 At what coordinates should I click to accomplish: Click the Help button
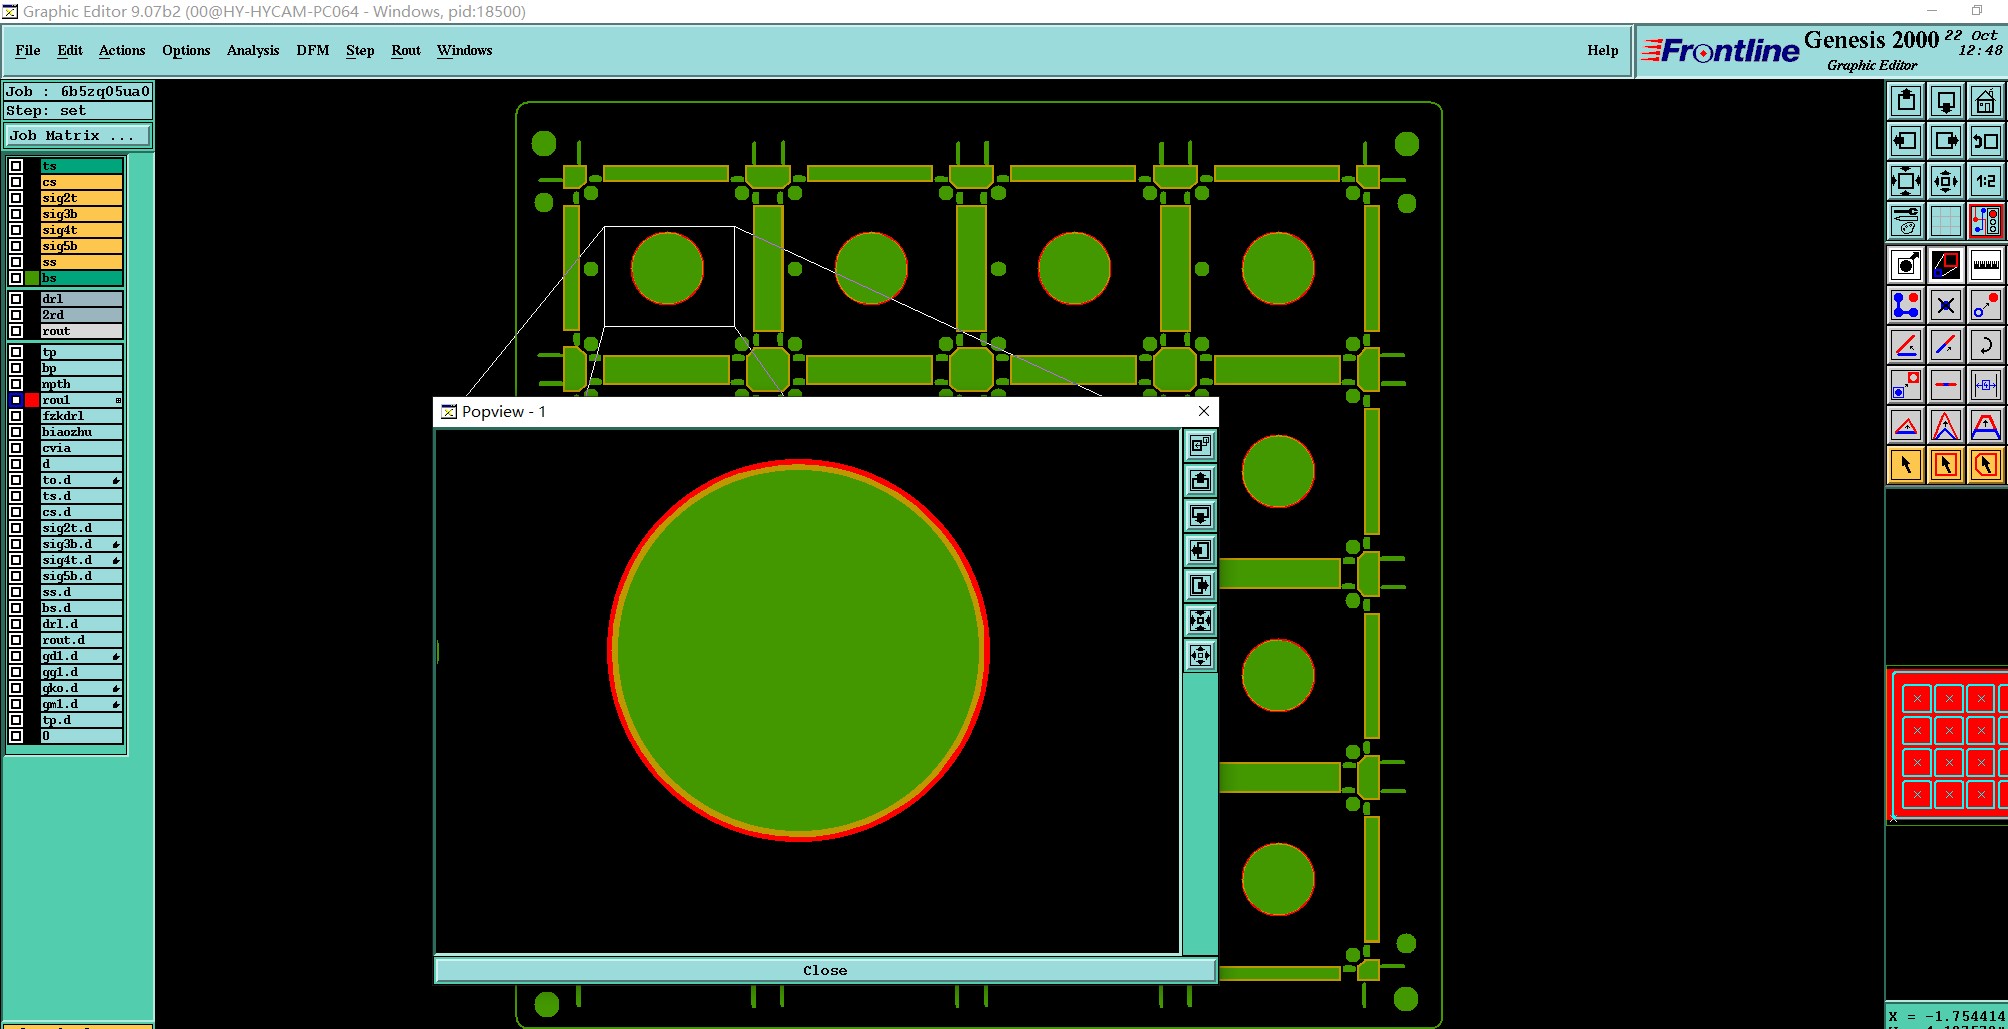(x=1602, y=50)
